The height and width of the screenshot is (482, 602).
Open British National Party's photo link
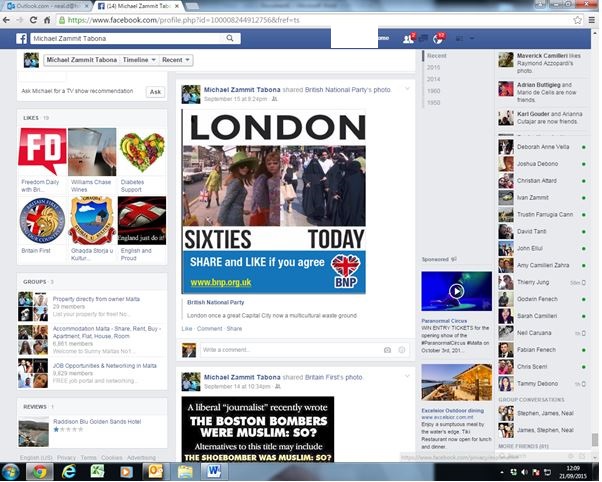tap(347, 89)
